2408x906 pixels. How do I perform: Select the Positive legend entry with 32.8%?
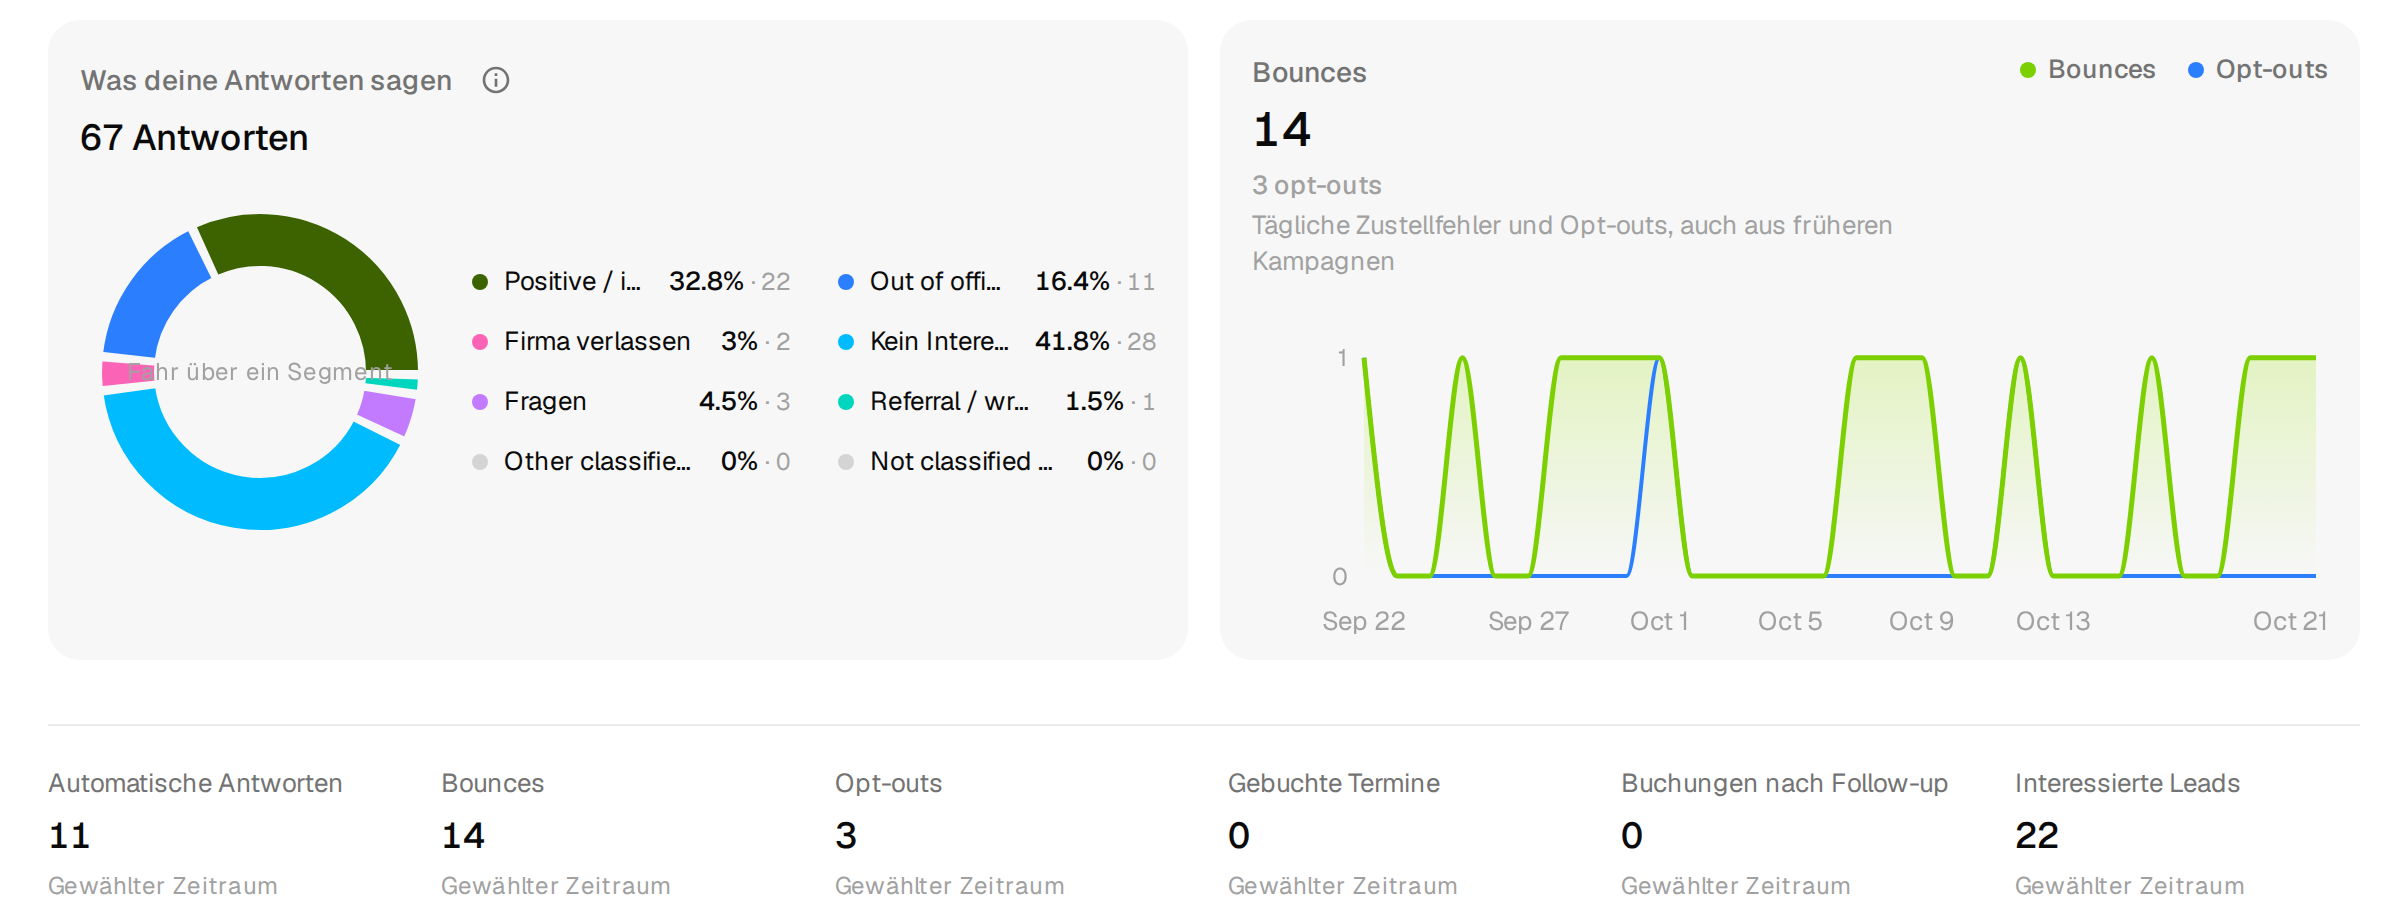[631, 282]
